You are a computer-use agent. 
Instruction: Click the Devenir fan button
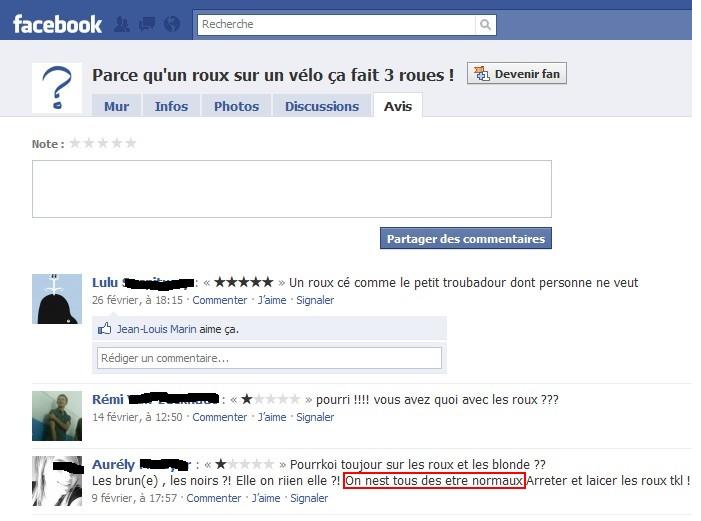pyautogui.click(x=517, y=74)
